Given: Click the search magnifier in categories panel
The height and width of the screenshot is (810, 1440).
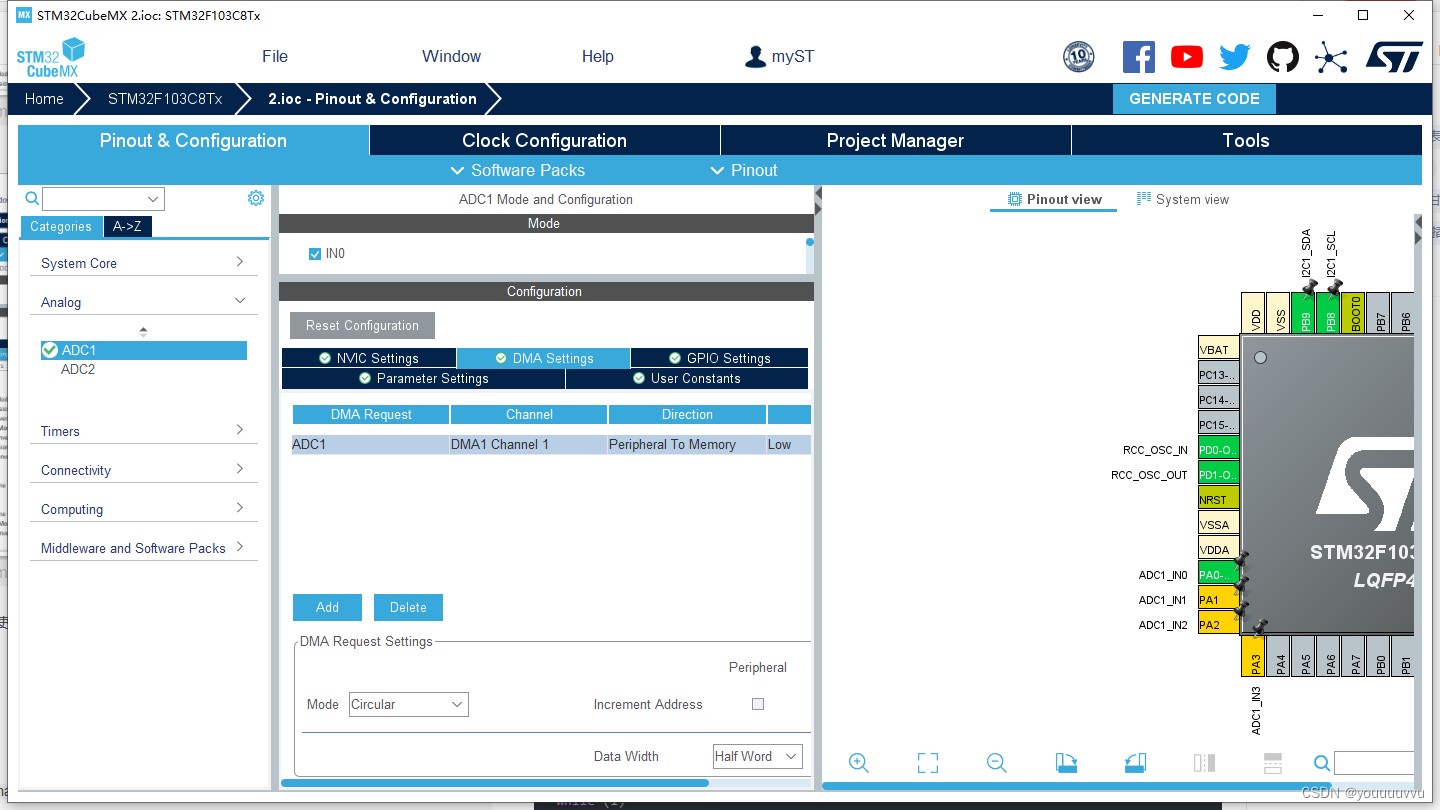Looking at the screenshot, I should [32, 198].
